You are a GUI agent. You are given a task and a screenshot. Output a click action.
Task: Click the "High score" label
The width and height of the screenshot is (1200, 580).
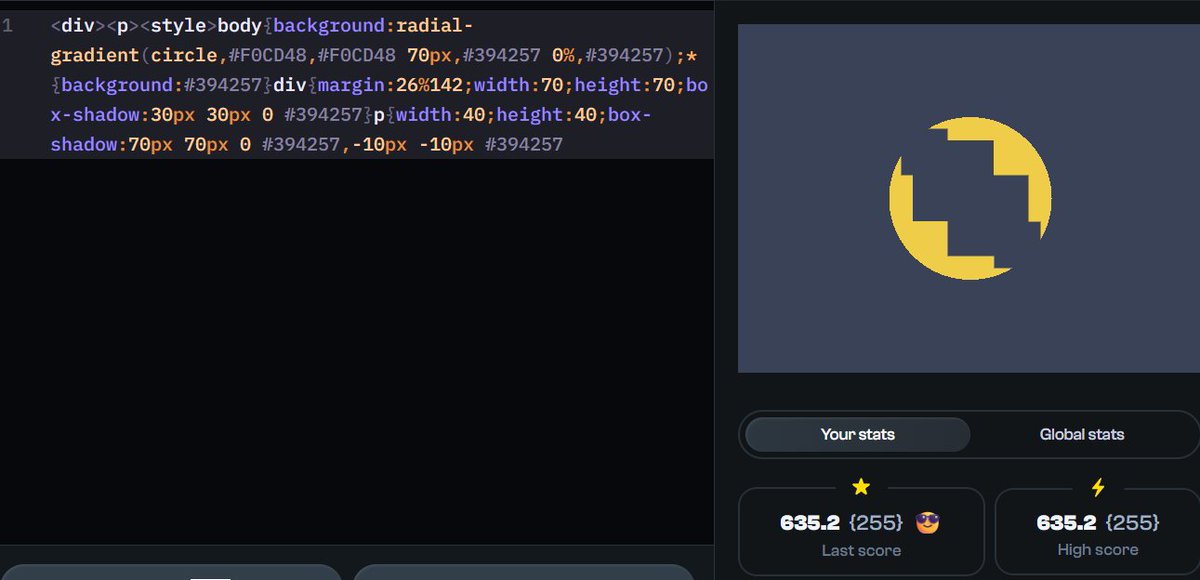tap(1098, 550)
